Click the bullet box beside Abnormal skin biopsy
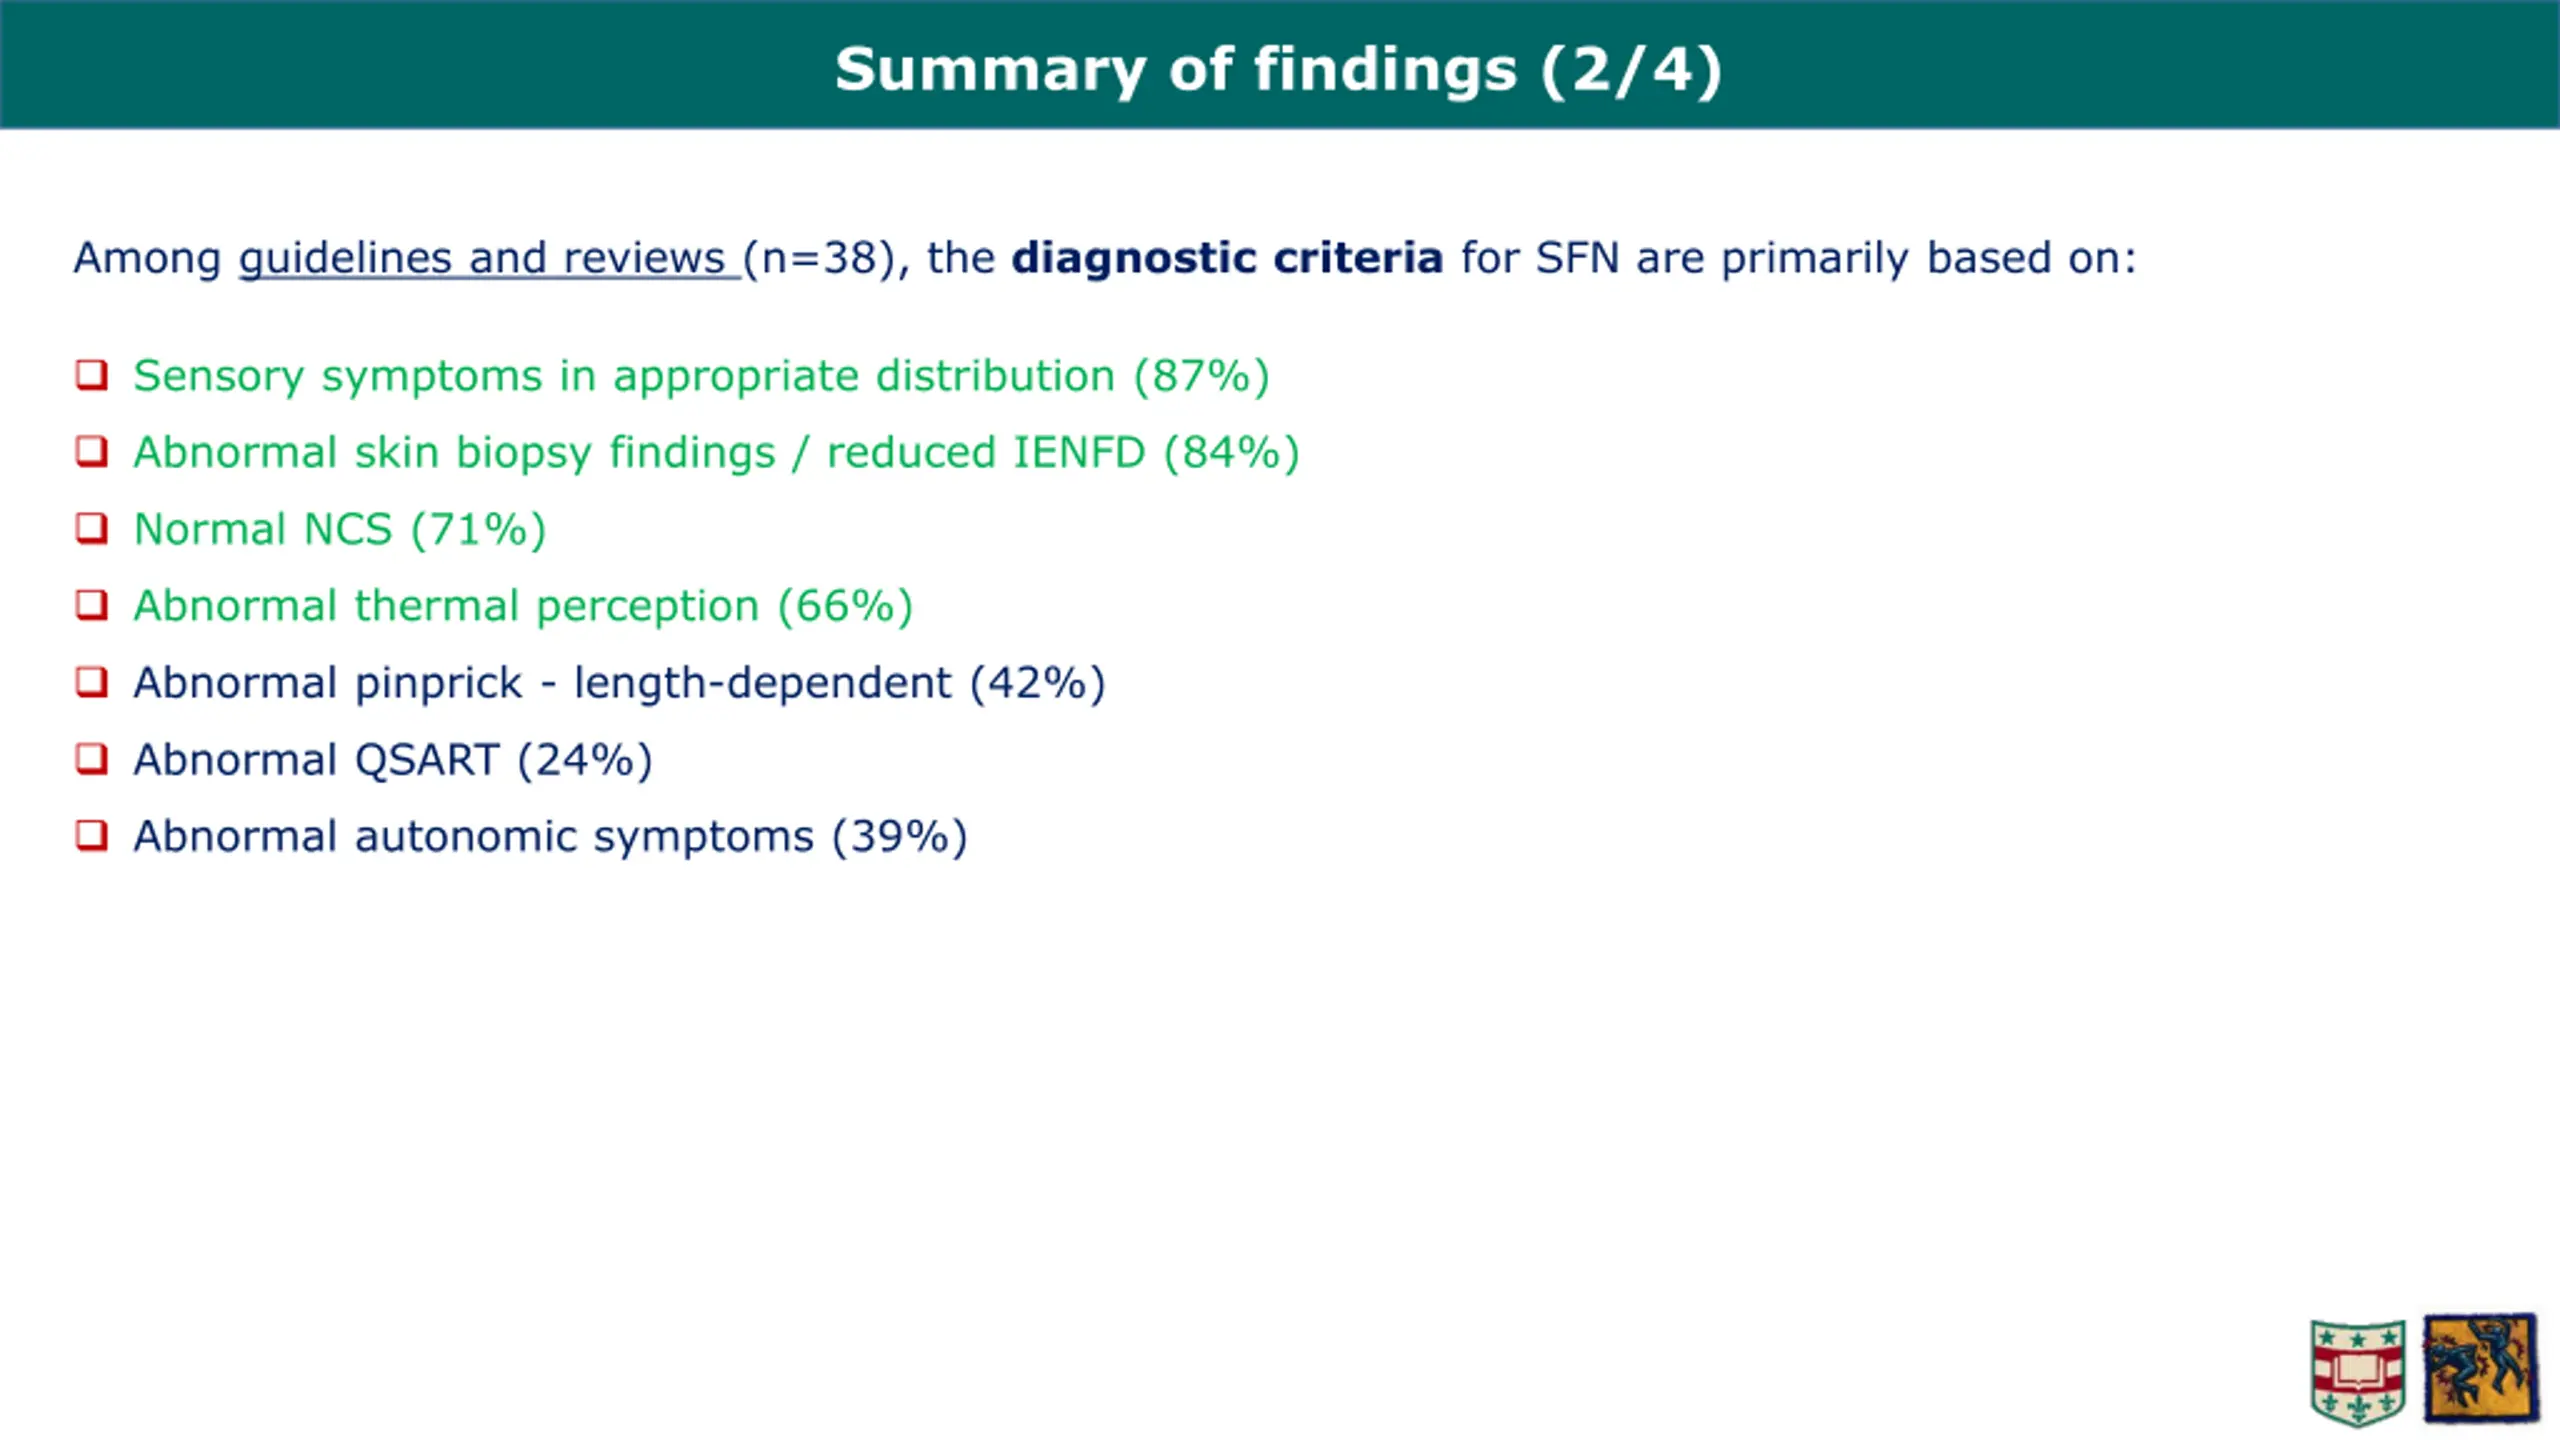 (x=91, y=452)
